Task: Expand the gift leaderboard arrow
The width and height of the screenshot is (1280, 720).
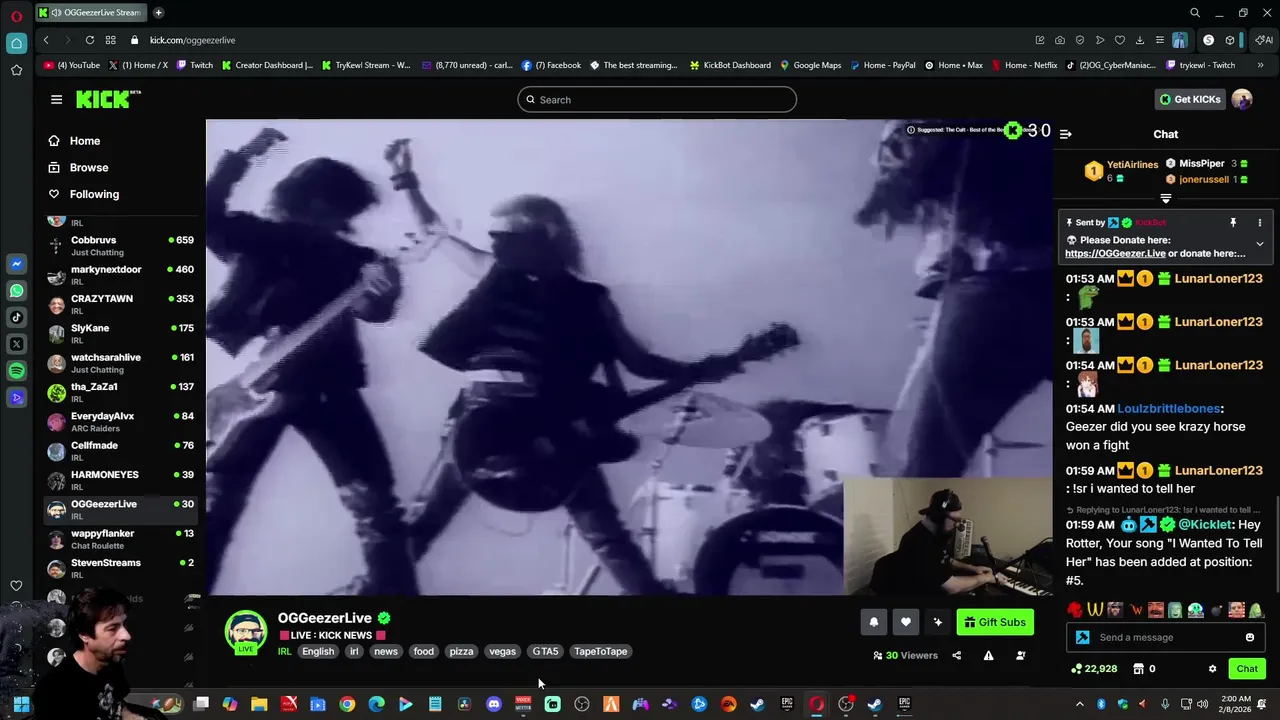Action: pos(1166,199)
